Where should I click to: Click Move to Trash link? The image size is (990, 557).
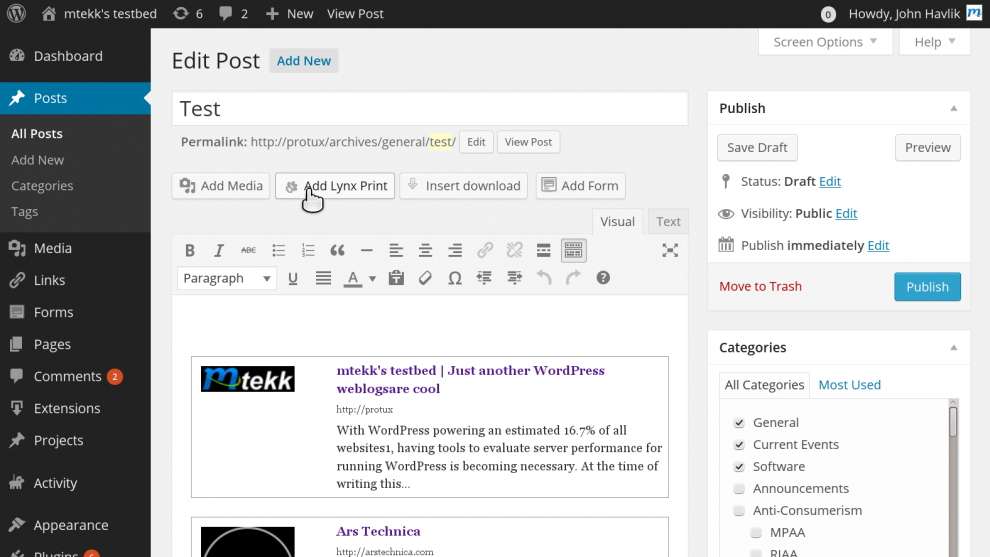[x=760, y=286]
